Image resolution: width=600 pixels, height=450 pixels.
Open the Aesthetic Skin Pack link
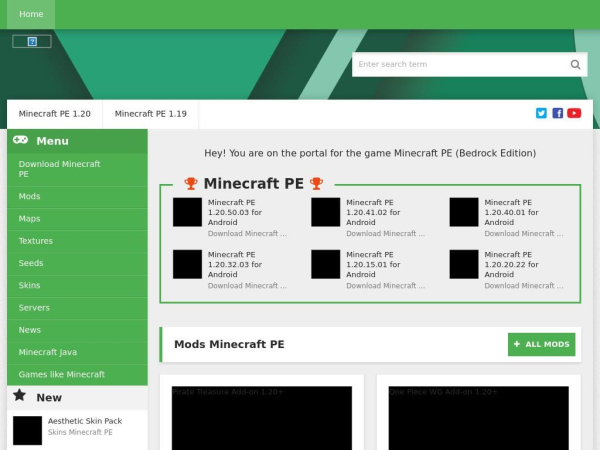coord(85,421)
